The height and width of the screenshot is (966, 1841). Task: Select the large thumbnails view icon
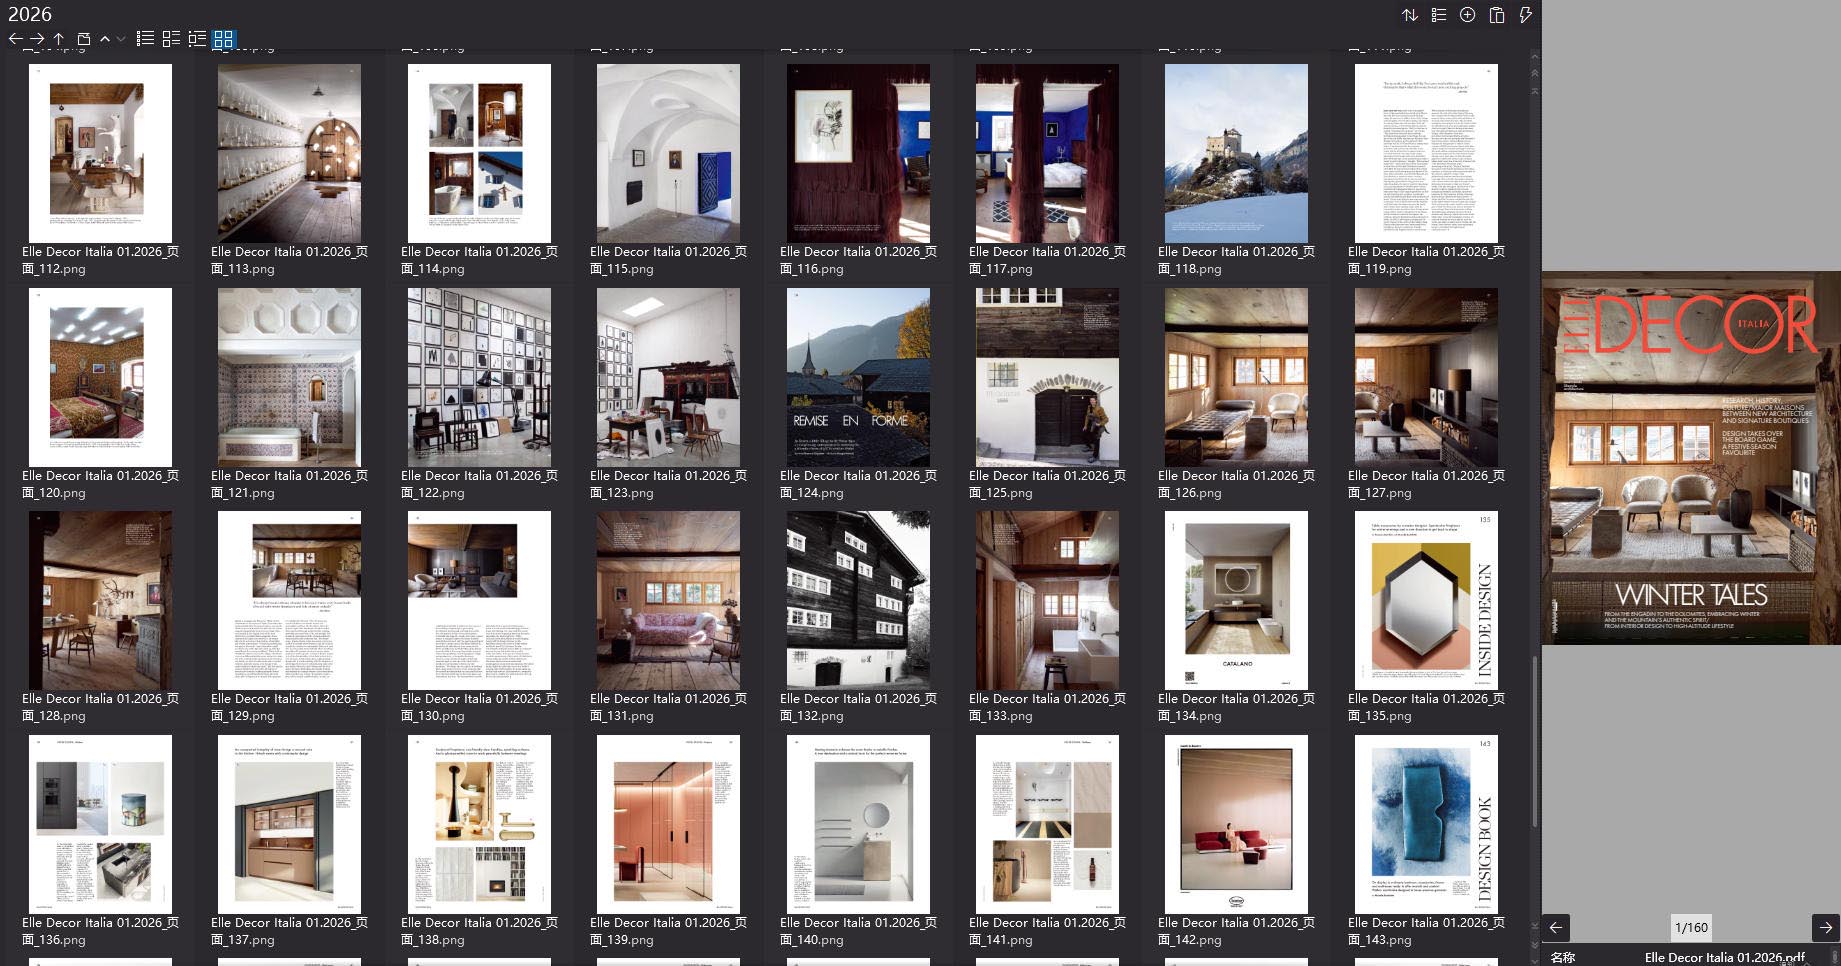224,39
